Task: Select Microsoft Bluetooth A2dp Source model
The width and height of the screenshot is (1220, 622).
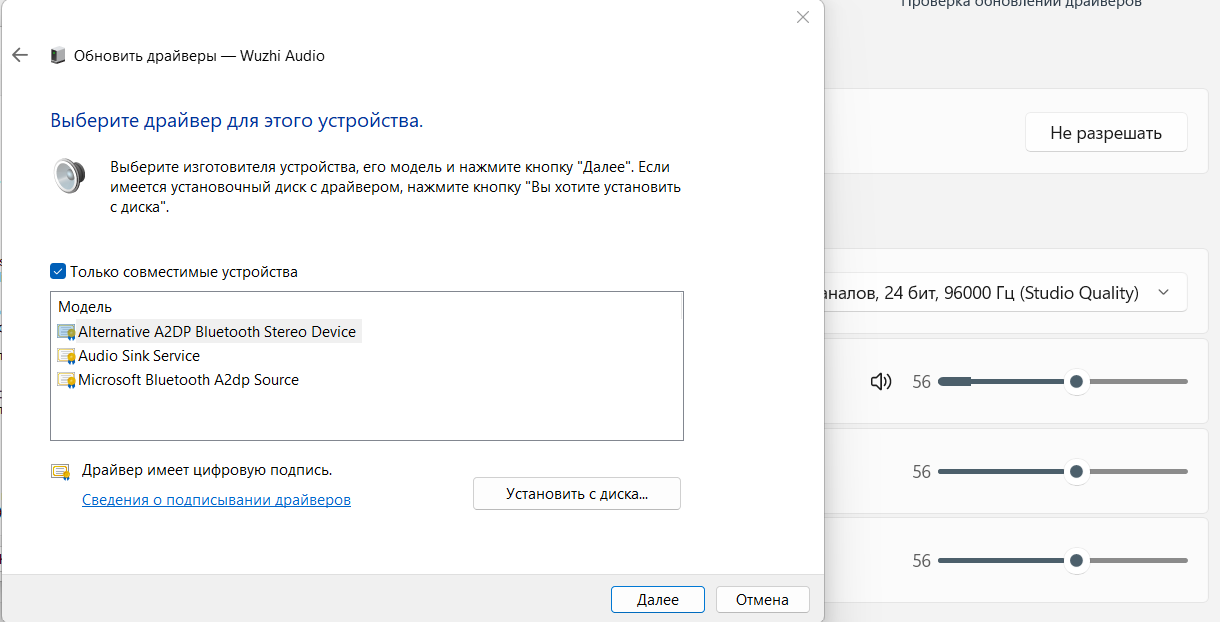Action: click(188, 380)
